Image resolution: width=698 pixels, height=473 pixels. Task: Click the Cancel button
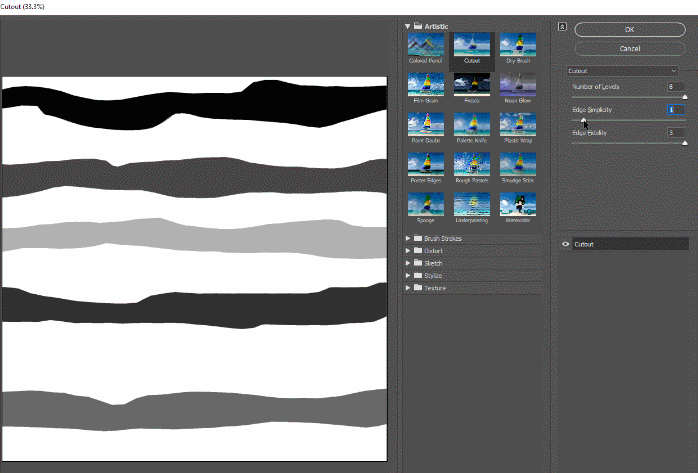pos(630,47)
